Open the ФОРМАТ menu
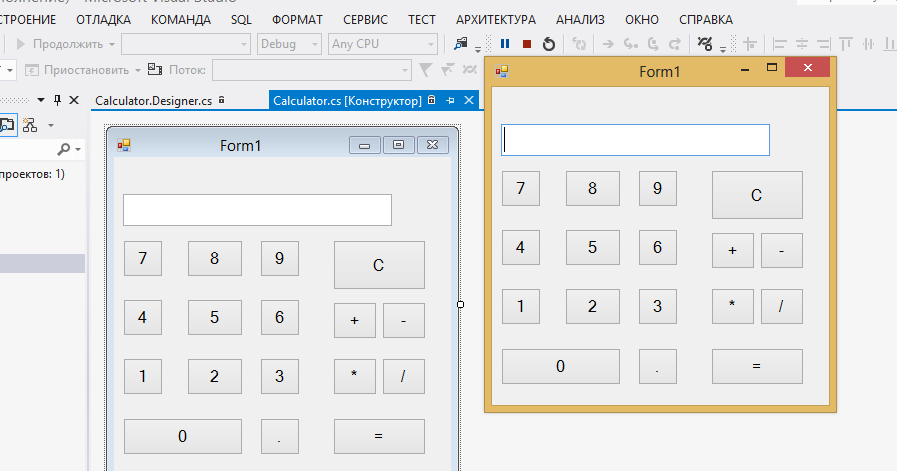The height and width of the screenshot is (471, 897). [x=297, y=19]
